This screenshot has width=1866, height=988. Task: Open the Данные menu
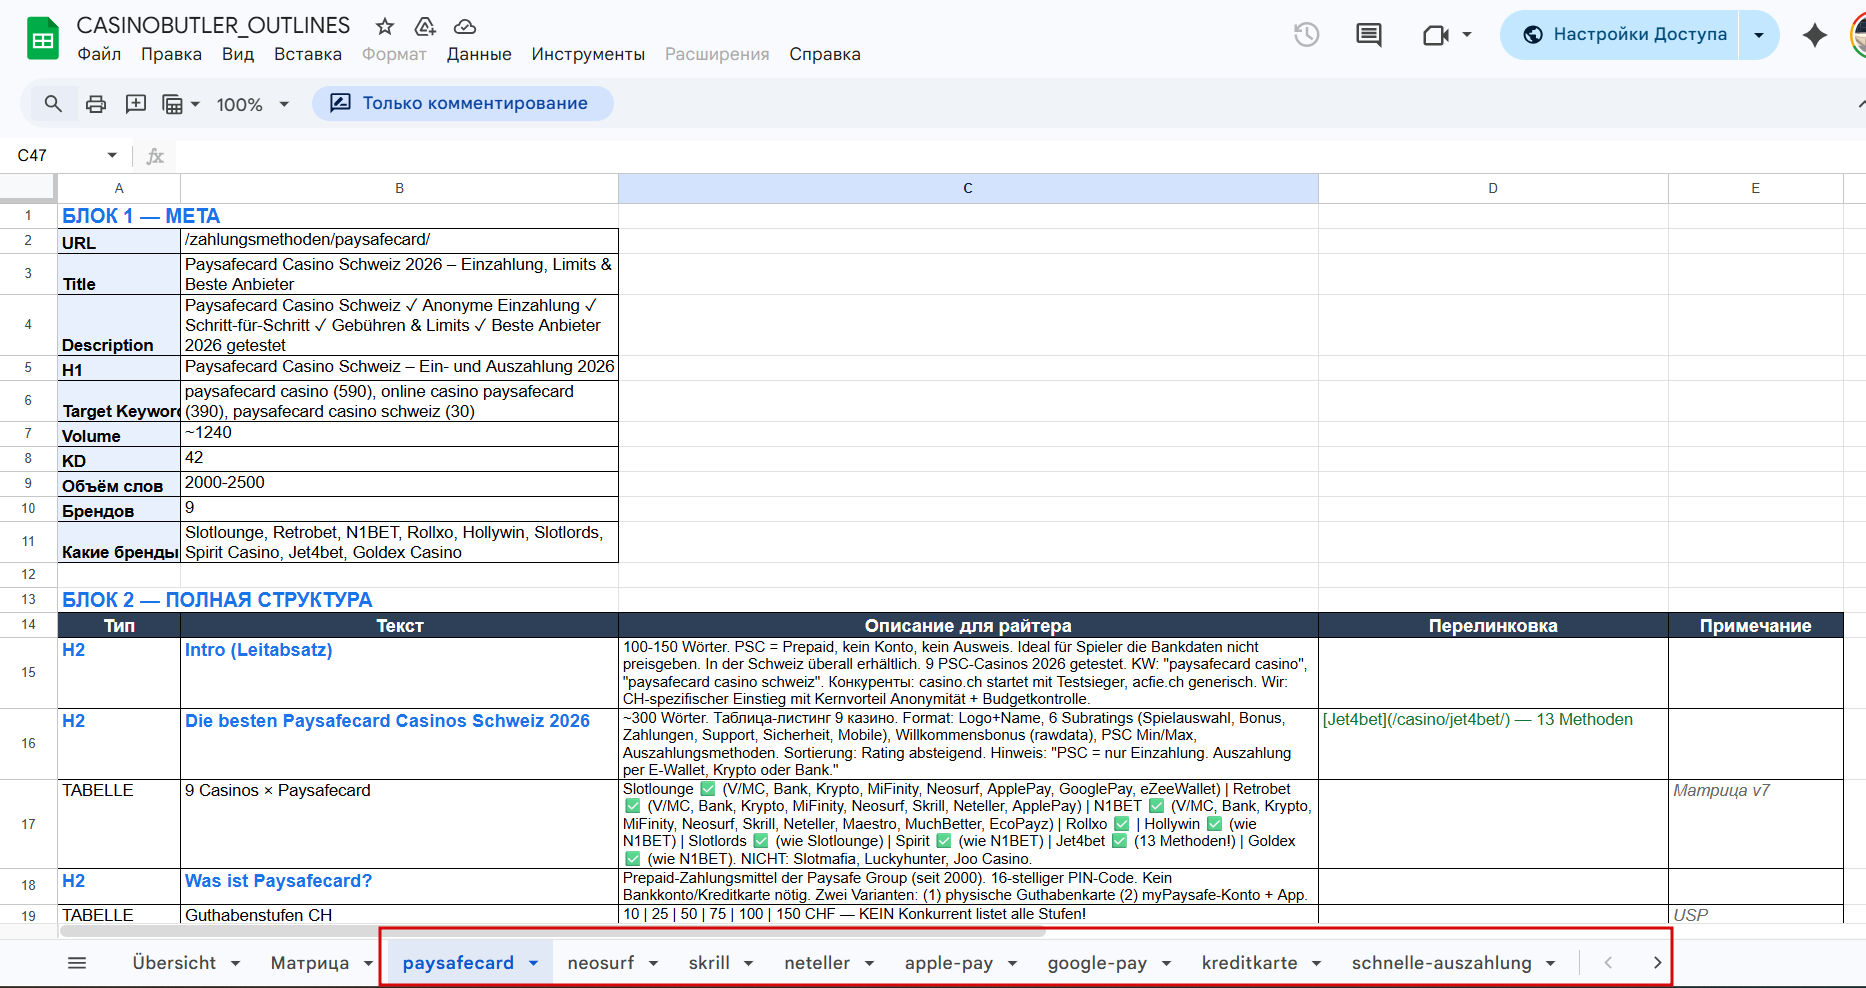coord(479,54)
